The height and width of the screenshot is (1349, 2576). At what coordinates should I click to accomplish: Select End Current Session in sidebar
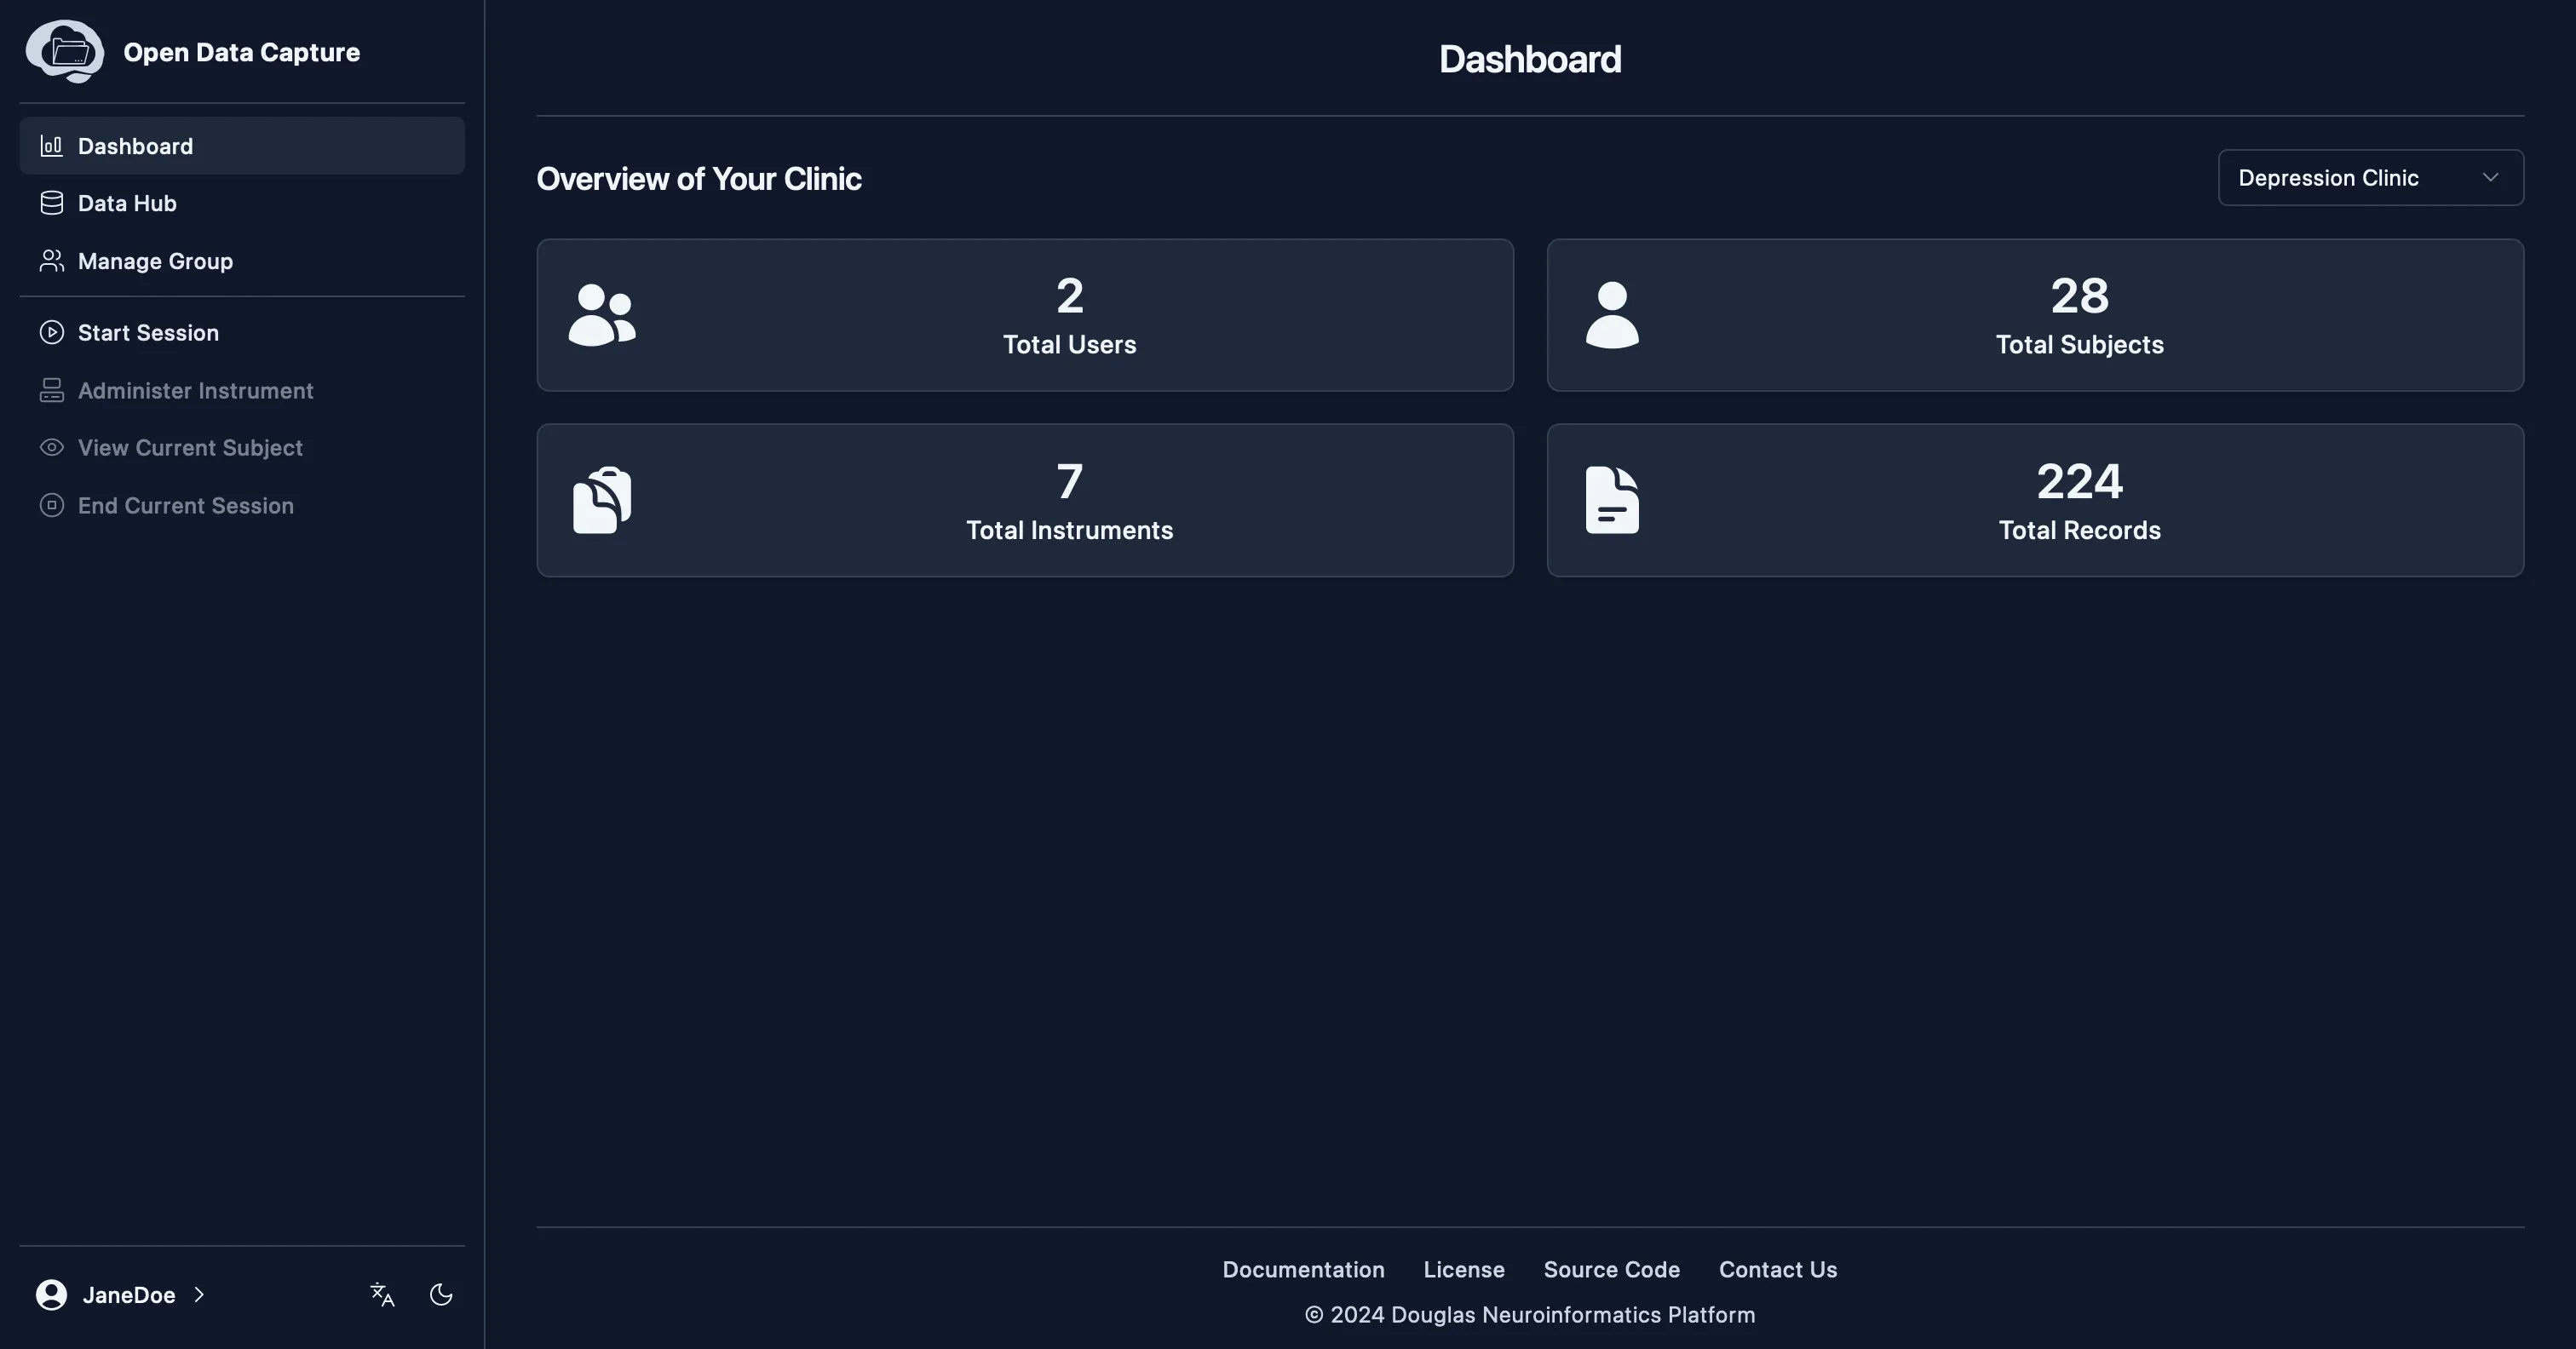[242, 505]
